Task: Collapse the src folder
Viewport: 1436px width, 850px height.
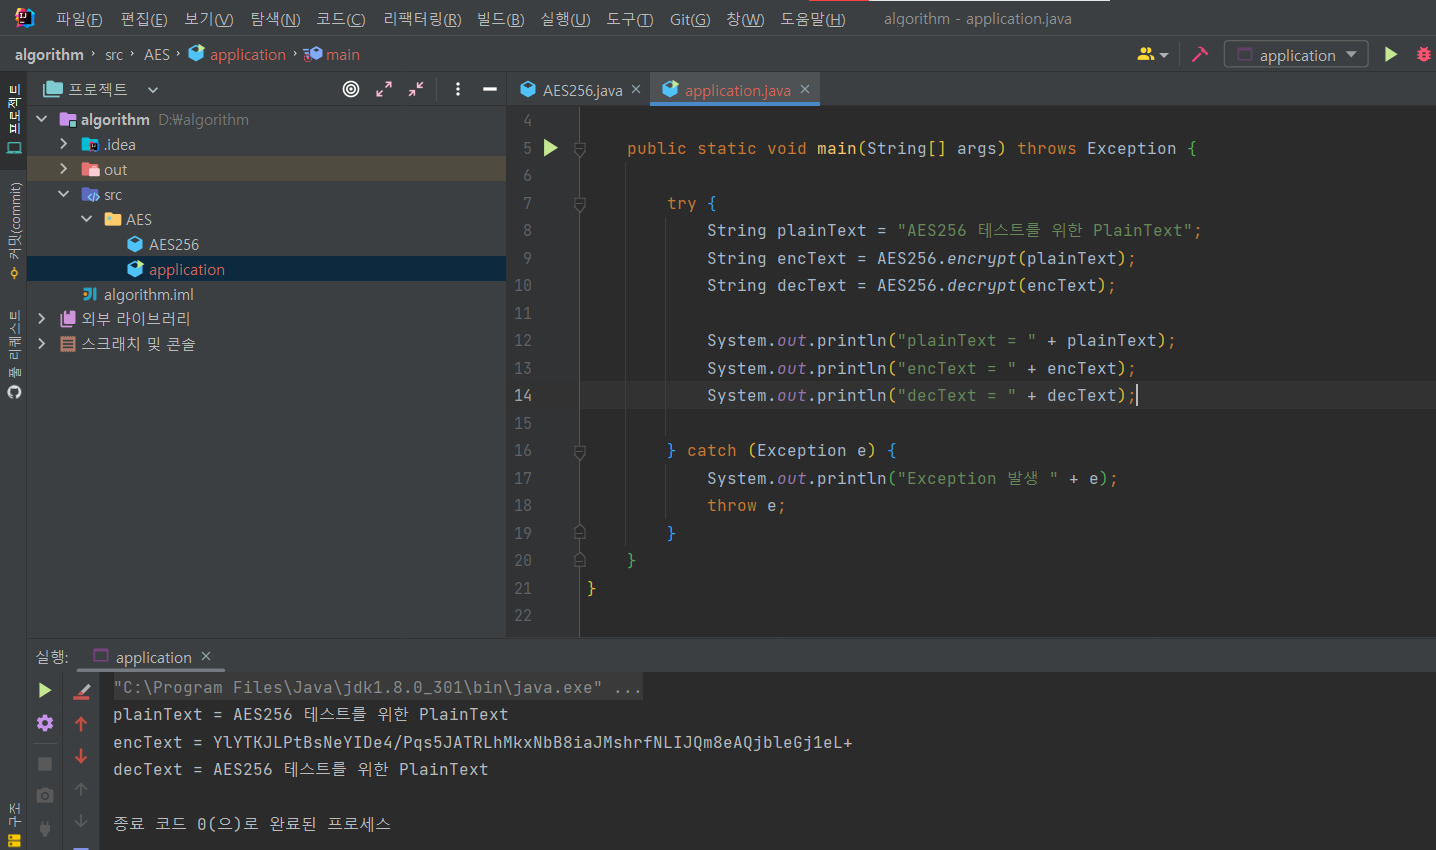Action: coord(64,194)
